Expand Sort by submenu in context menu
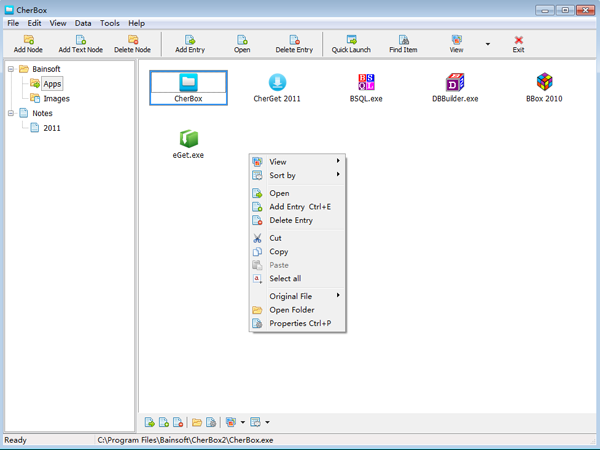The image size is (600, 450). pos(297,175)
